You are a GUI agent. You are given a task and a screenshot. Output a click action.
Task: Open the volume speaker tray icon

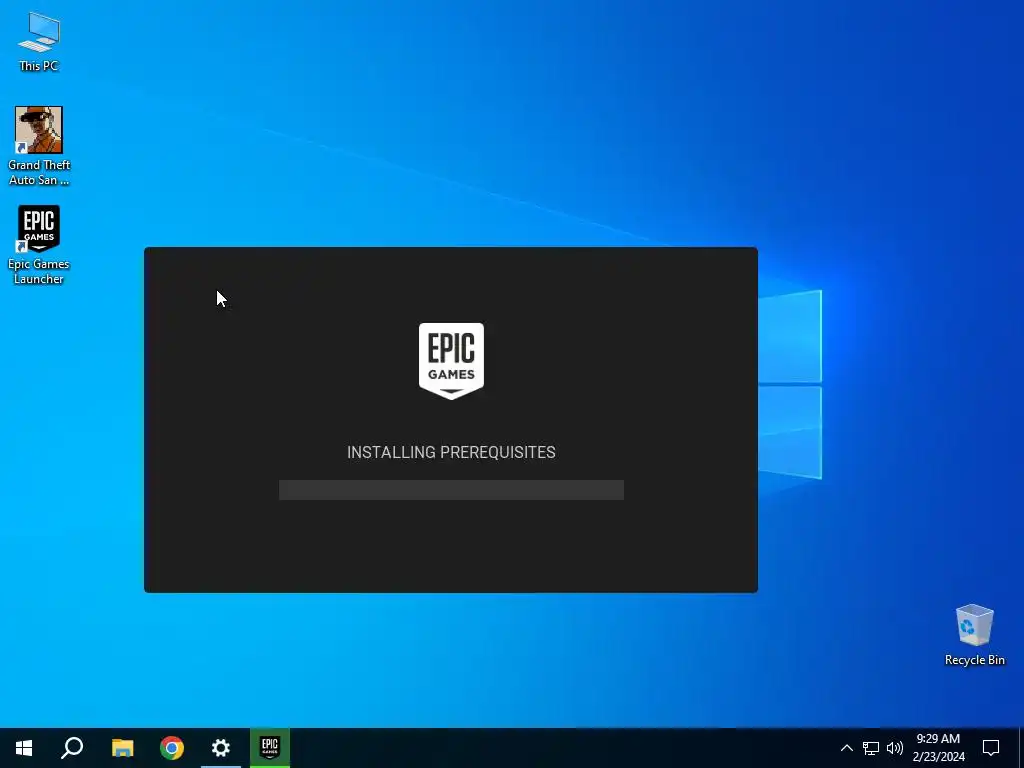895,748
